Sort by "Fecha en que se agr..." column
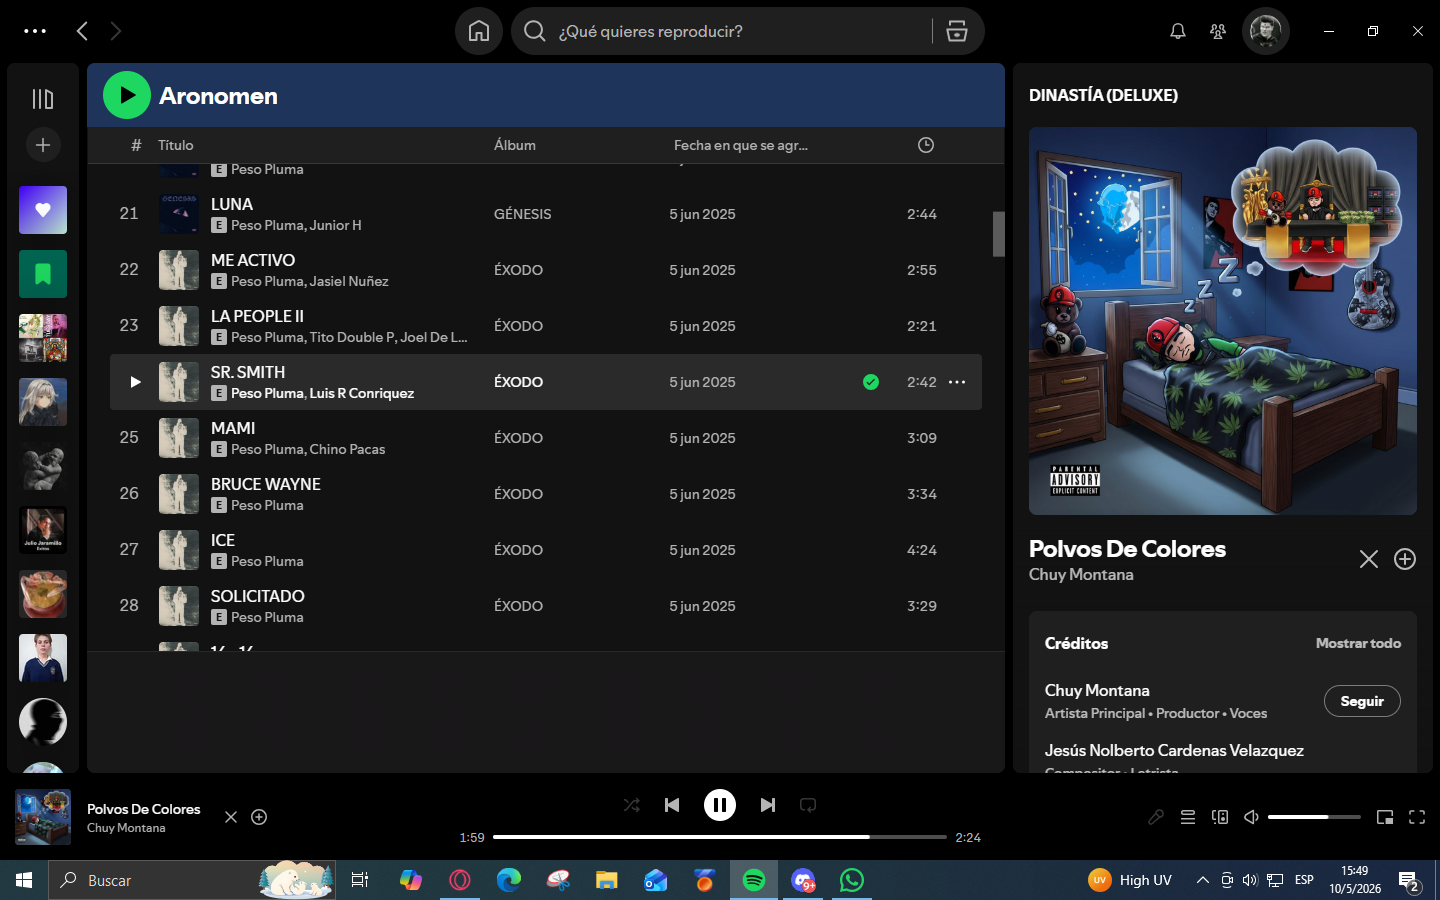This screenshot has height=900, width=1440. click(x=741, y=145)
